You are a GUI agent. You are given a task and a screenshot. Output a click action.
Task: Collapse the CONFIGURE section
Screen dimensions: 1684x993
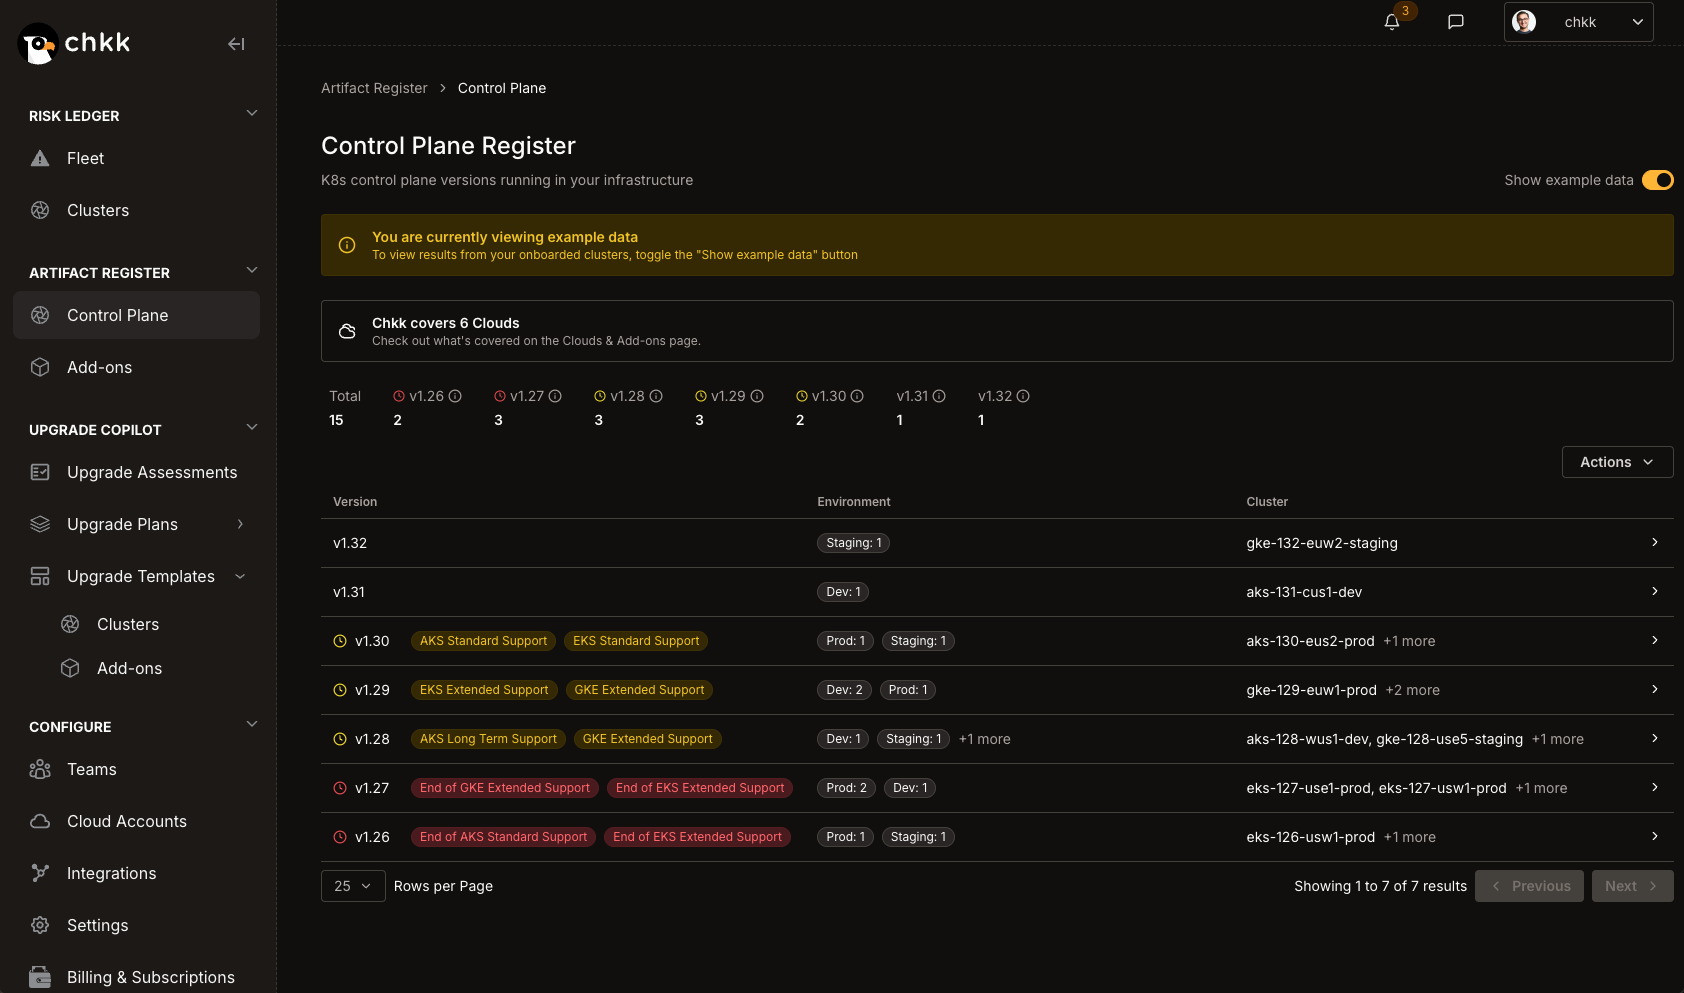[252, 724]
